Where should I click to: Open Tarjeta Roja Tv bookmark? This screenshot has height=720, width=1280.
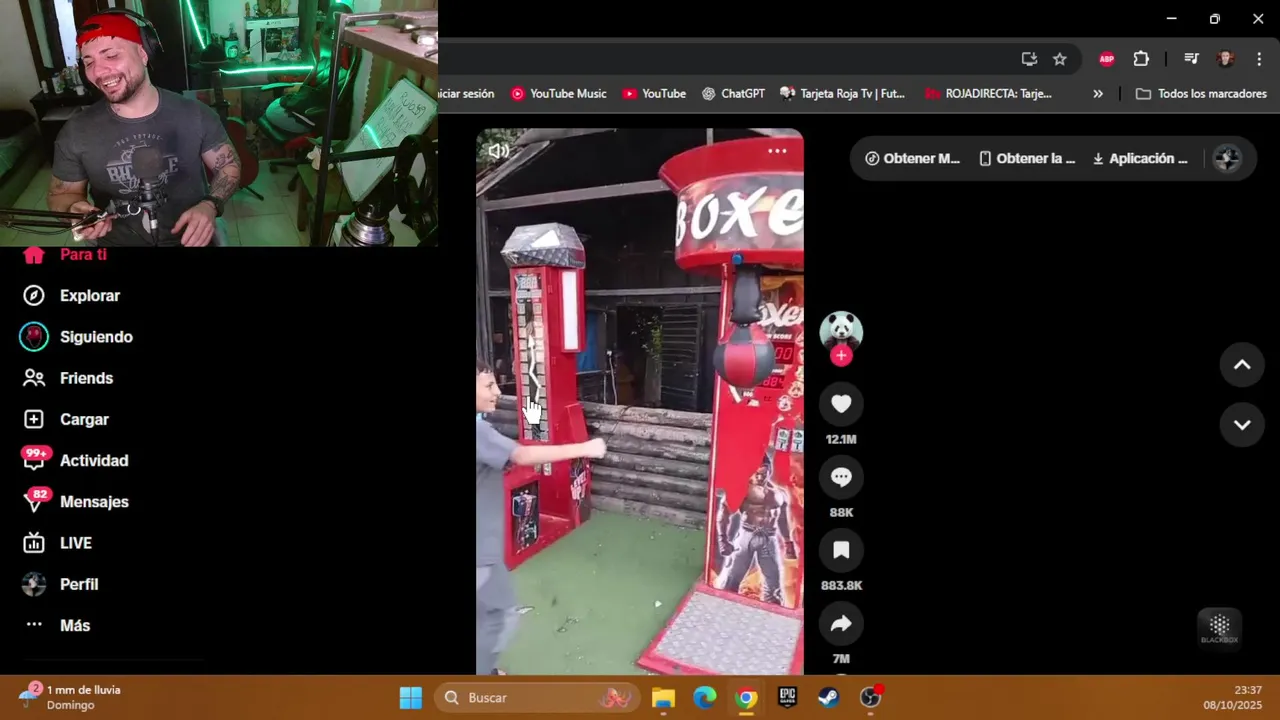[843, 94]
